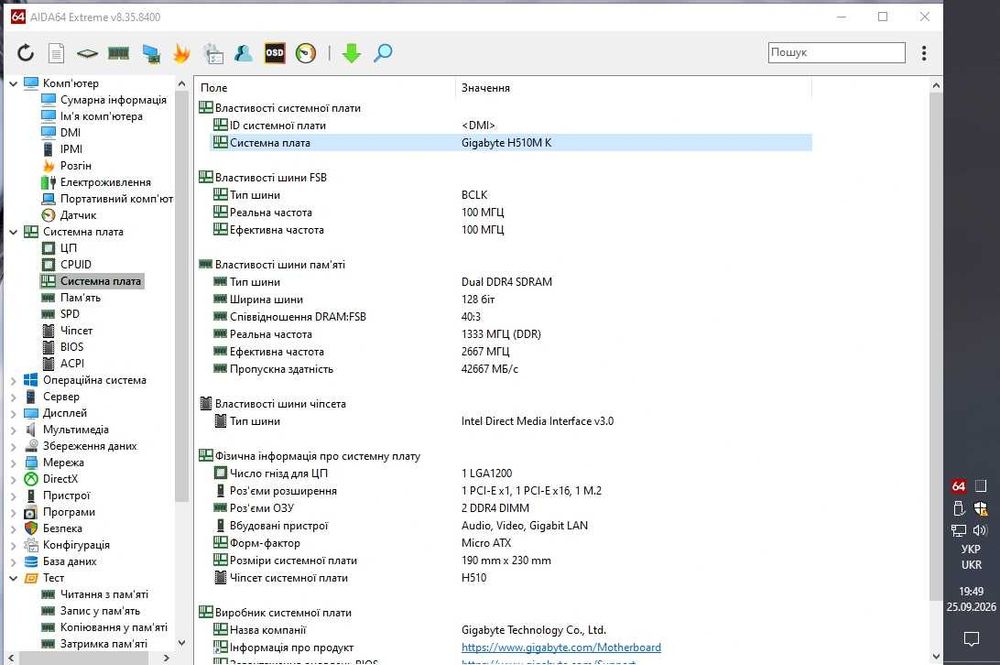1000x665 pixels.
Task: Click inside the Пошук search field
Action: (836, 52)
